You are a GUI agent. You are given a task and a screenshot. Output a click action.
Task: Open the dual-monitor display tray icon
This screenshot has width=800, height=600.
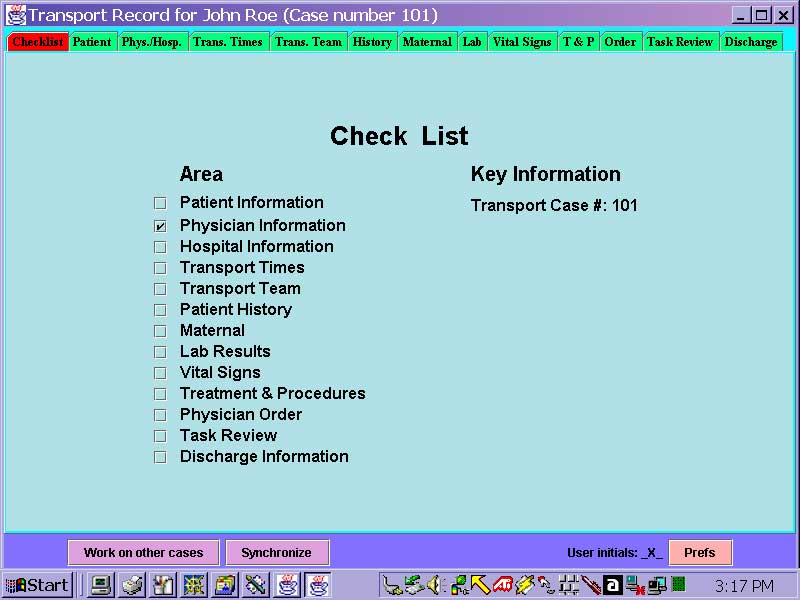point(655,584)
